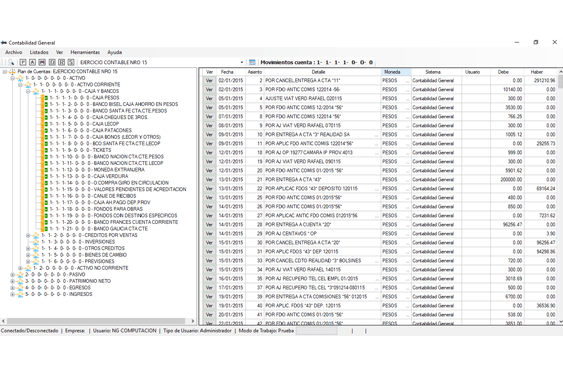
Task: Click detail 'POR ENTREGA A CTA "43"'
Action: pos(293,179)
